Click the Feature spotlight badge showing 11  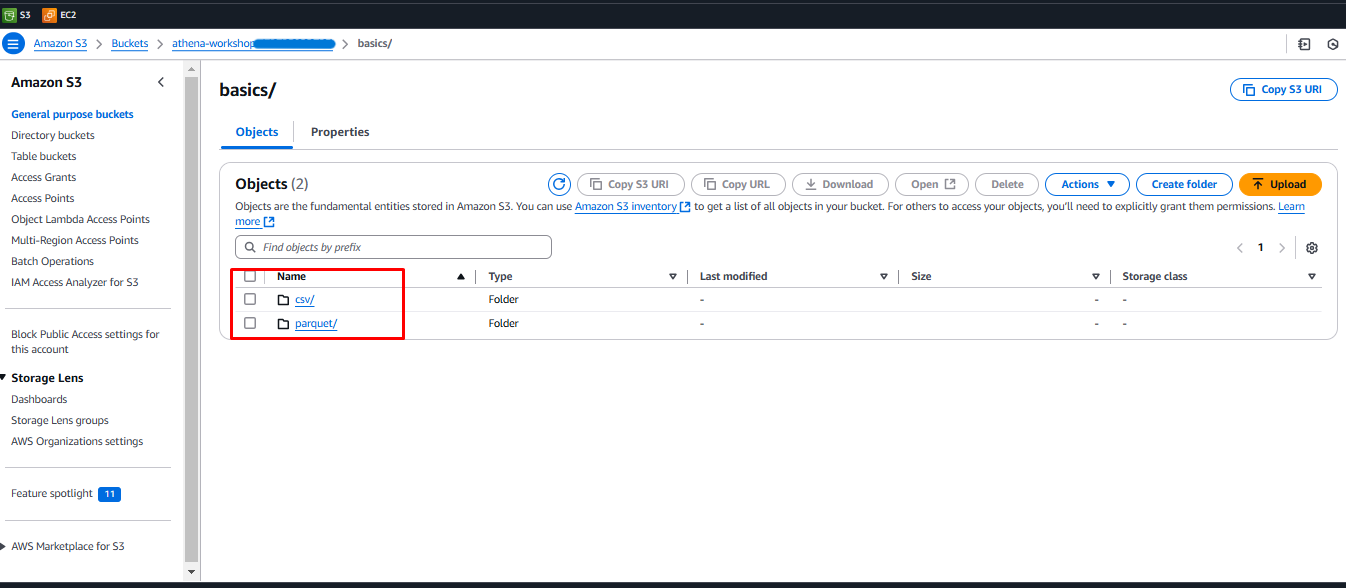click(109, 493)
